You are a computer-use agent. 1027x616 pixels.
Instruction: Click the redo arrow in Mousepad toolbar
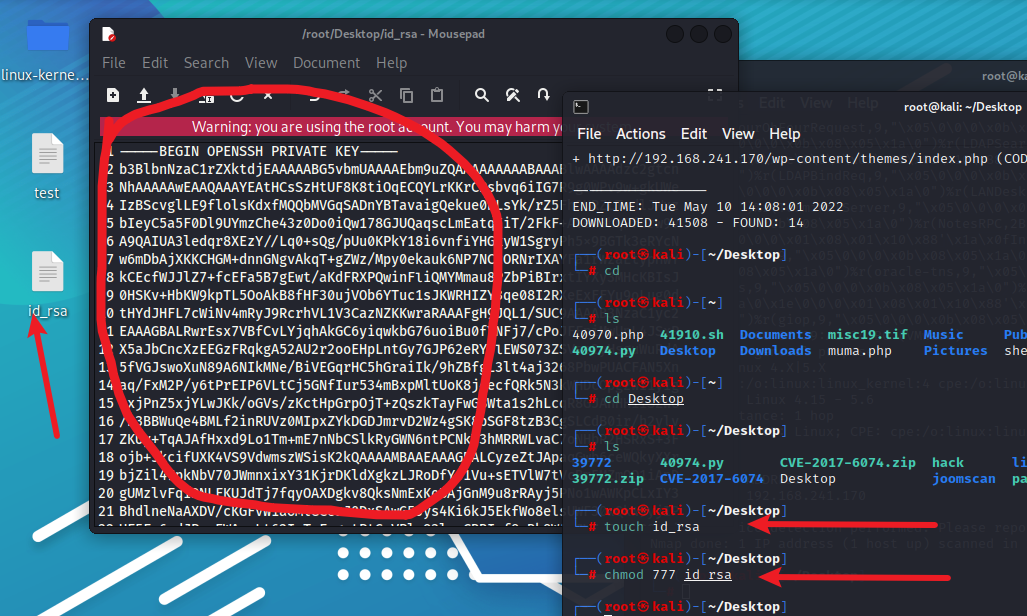345,96
